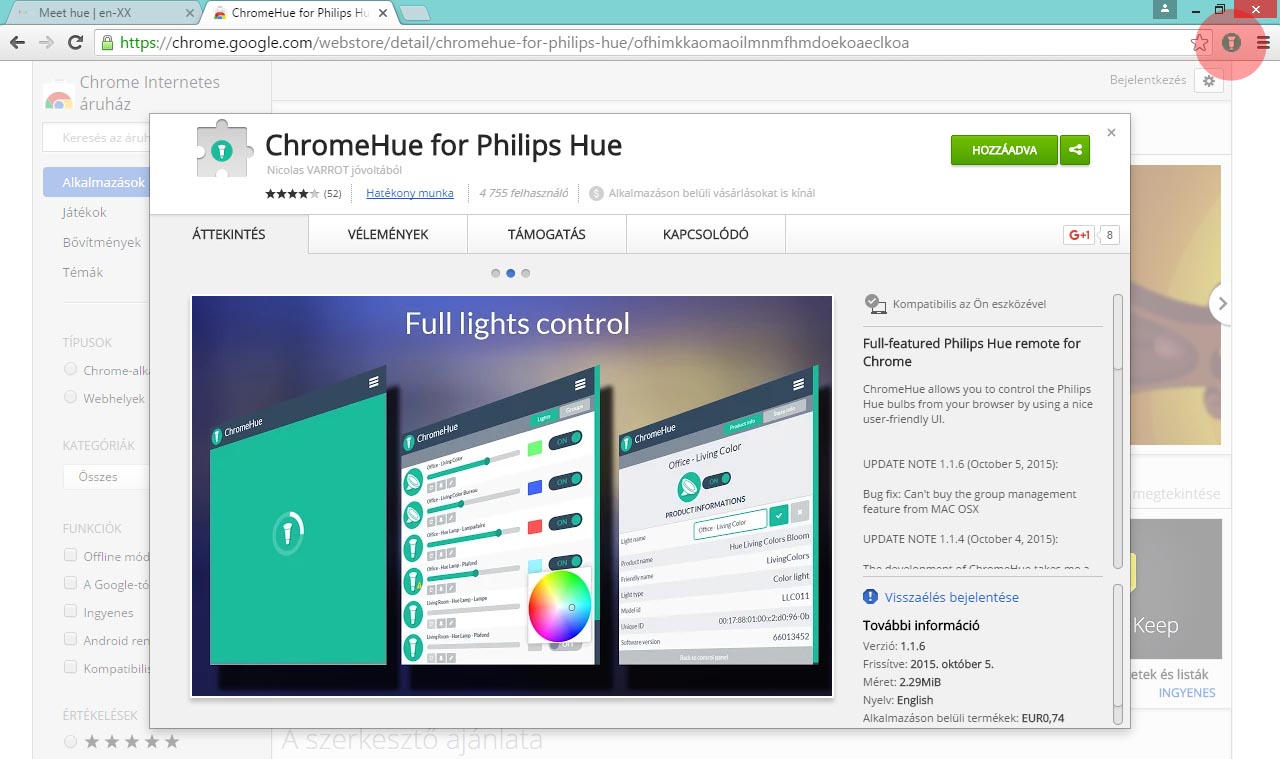Select Játékok in the sidebar
This screenshot has height=759, width=1280.
pos(84,212)
